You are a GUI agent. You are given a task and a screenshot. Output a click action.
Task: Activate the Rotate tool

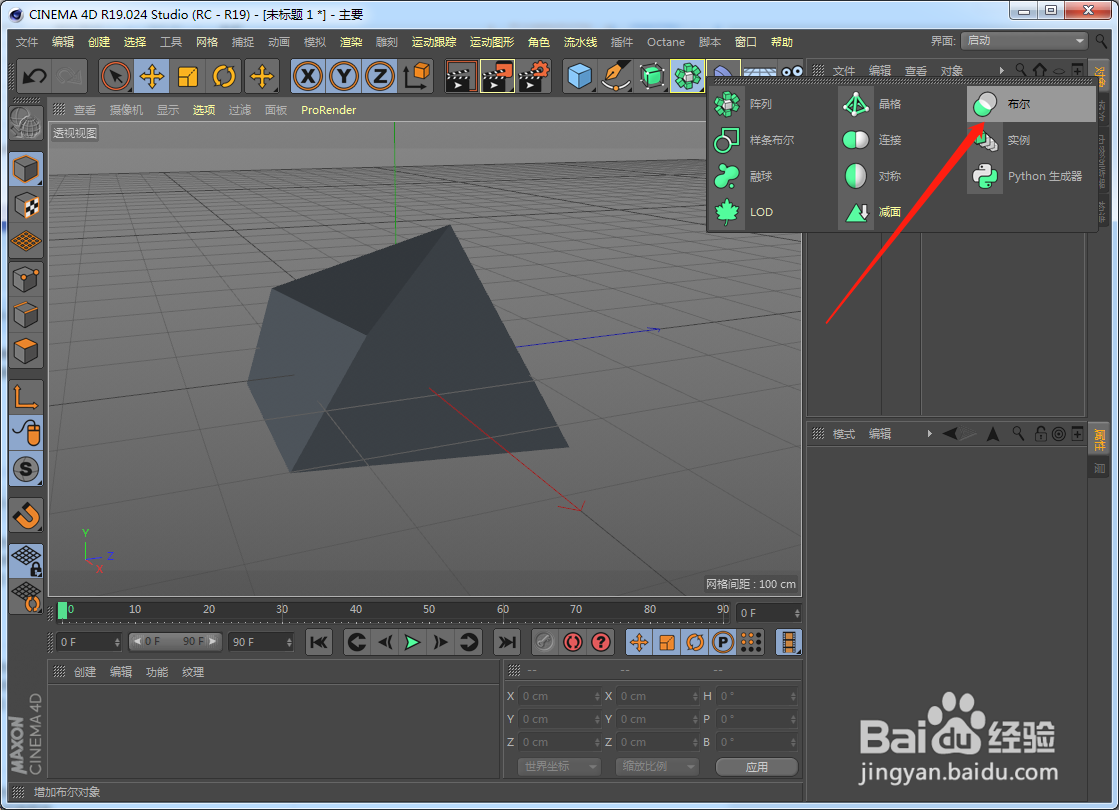point(224,76)
